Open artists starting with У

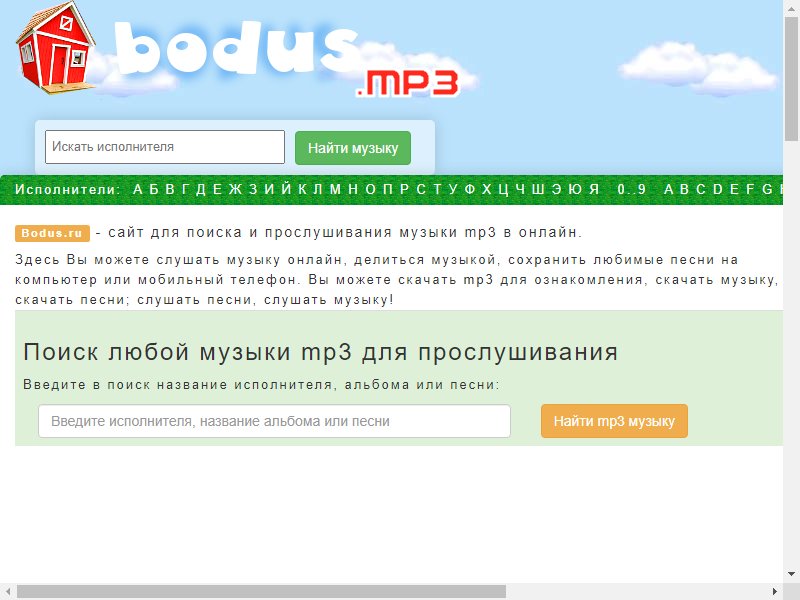453,189
